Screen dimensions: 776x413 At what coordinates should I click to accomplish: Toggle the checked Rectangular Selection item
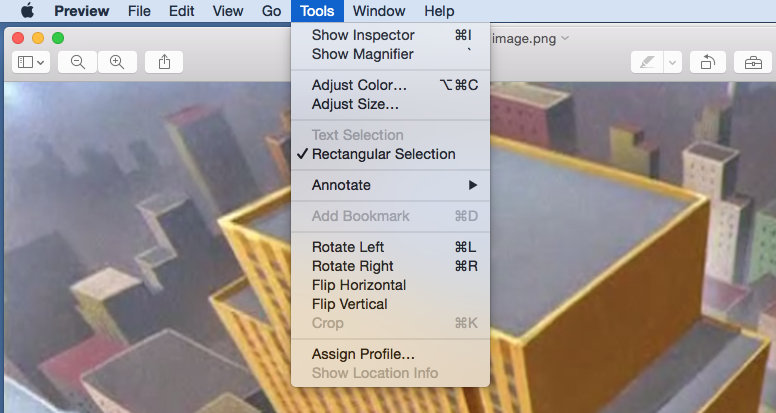point(383,154)
